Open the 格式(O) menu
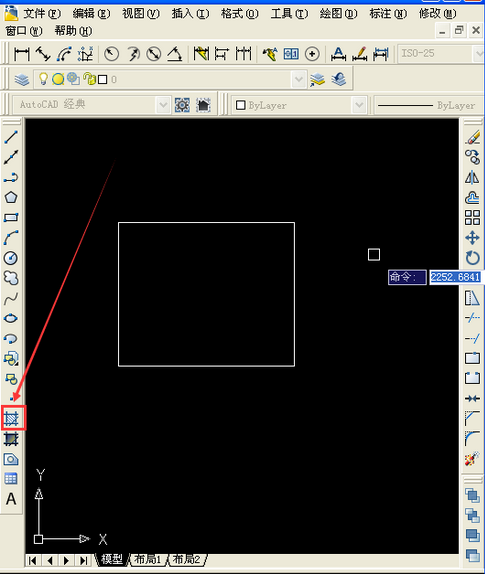Screen dimensions: 485x574 click(240, 14)
